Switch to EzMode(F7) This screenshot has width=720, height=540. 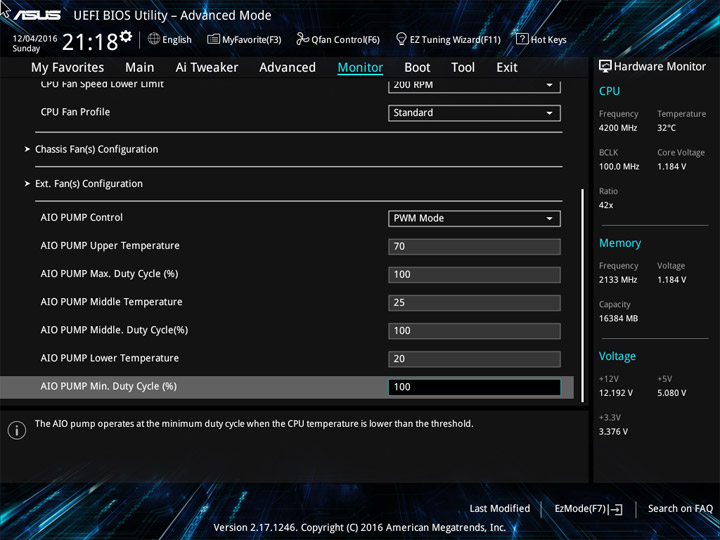[x=588, y=509]
